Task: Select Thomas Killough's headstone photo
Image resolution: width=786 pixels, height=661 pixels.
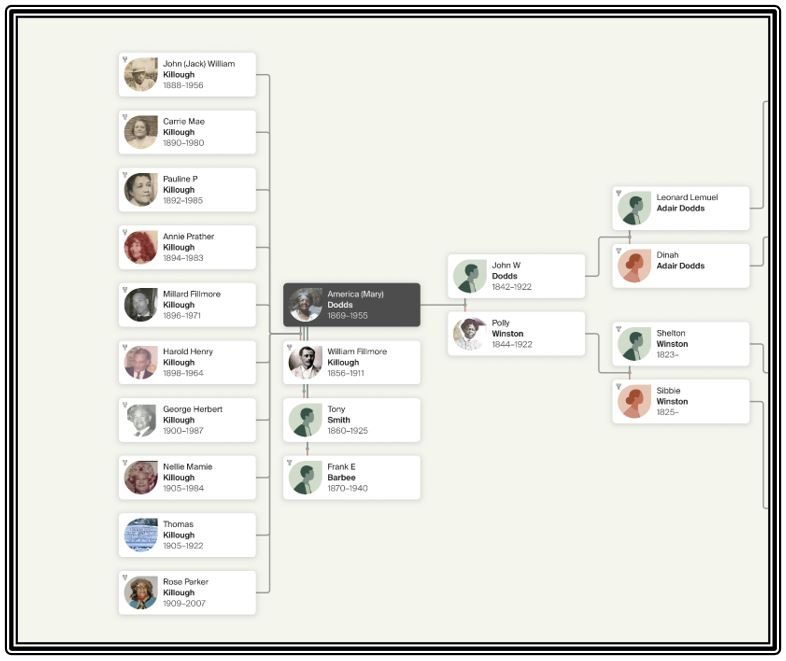Action: [141, 535]
